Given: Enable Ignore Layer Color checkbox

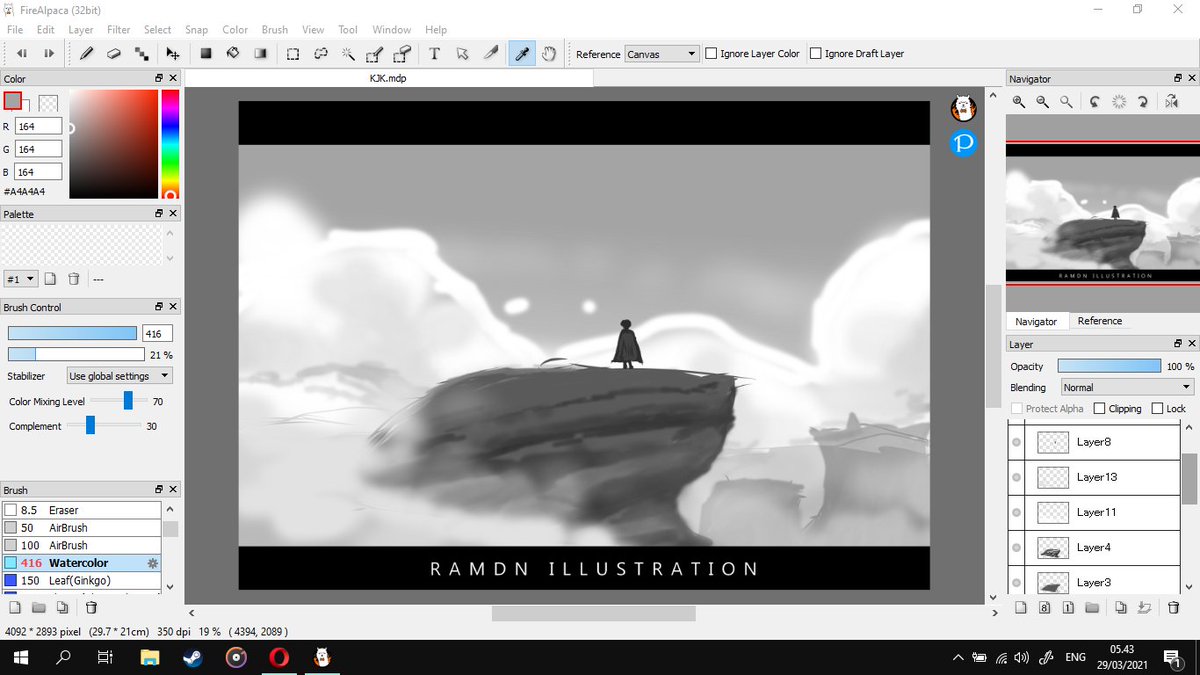Looking at the screenshot, I should point(712,54).
